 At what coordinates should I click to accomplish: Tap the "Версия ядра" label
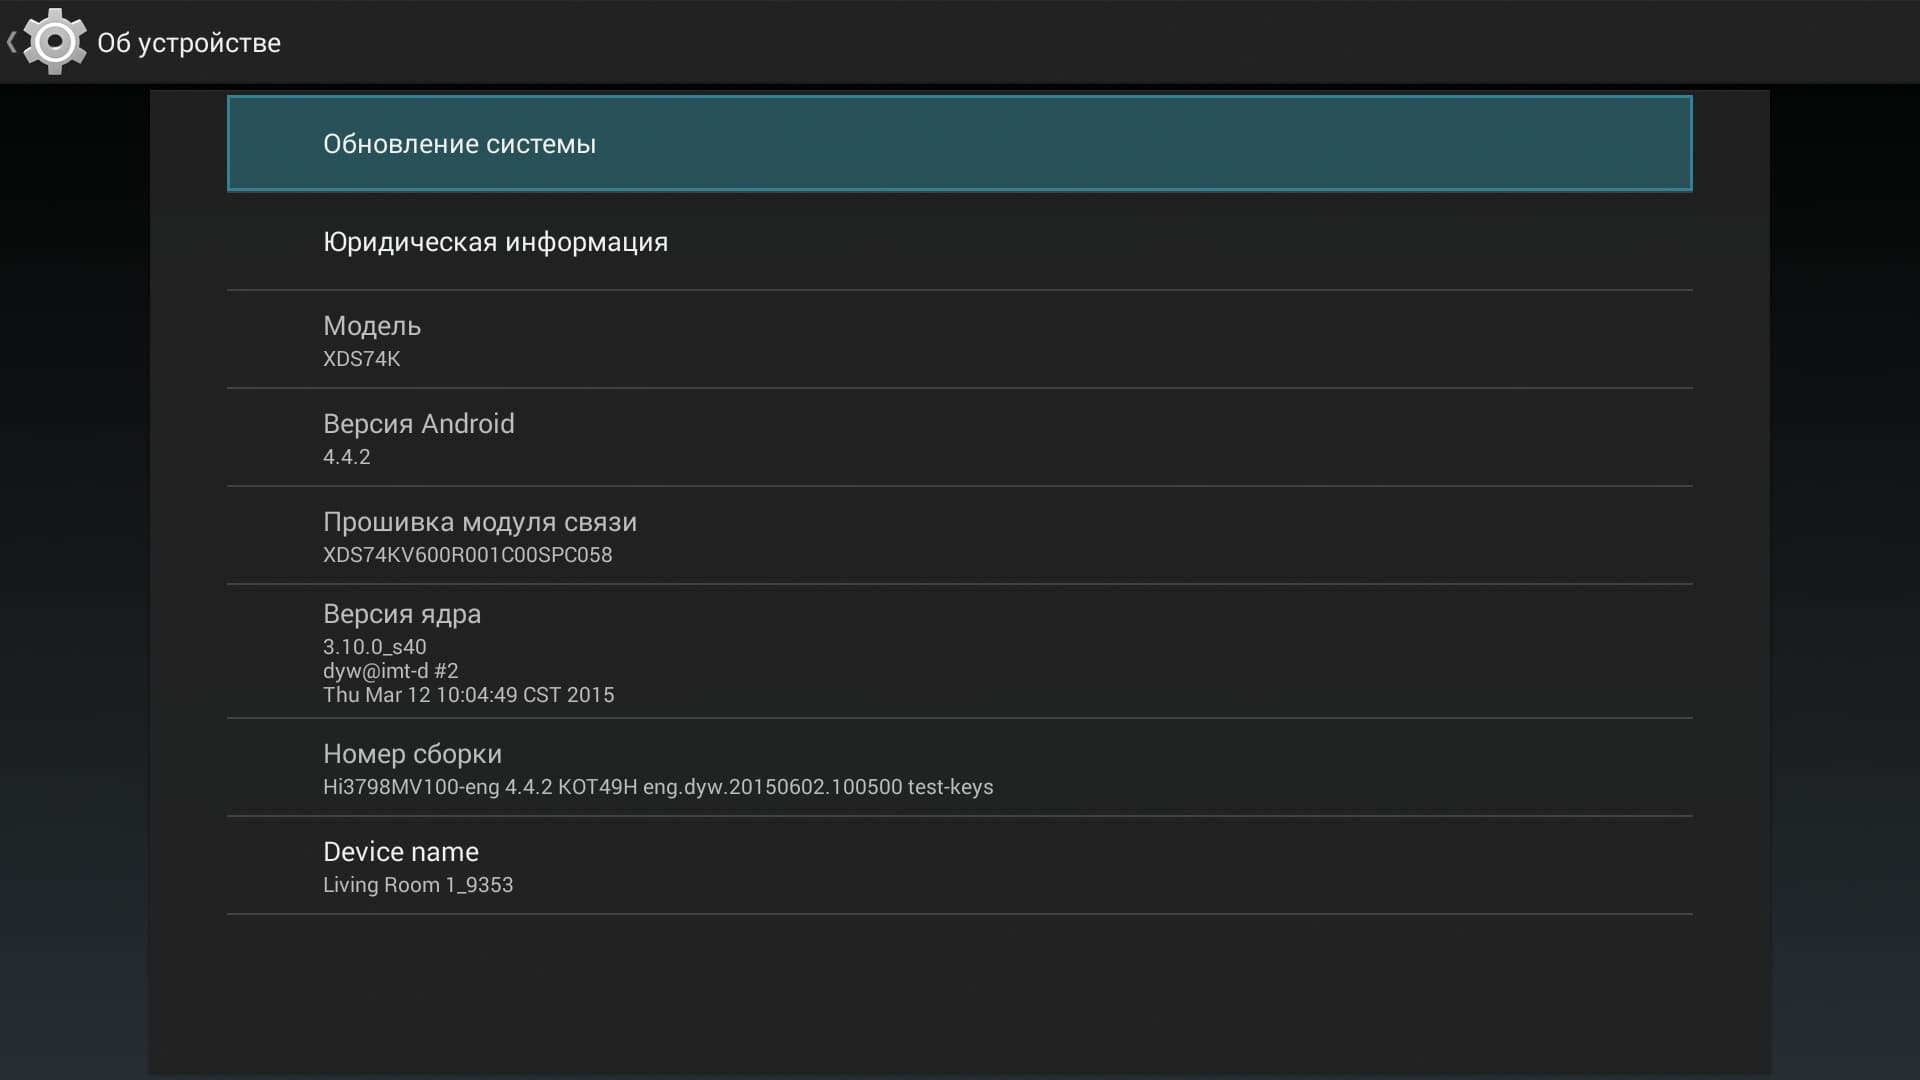[401, 614]
